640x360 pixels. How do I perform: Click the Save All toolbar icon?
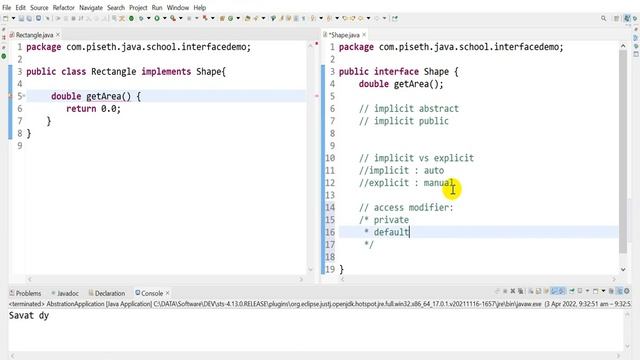(29, 18)
